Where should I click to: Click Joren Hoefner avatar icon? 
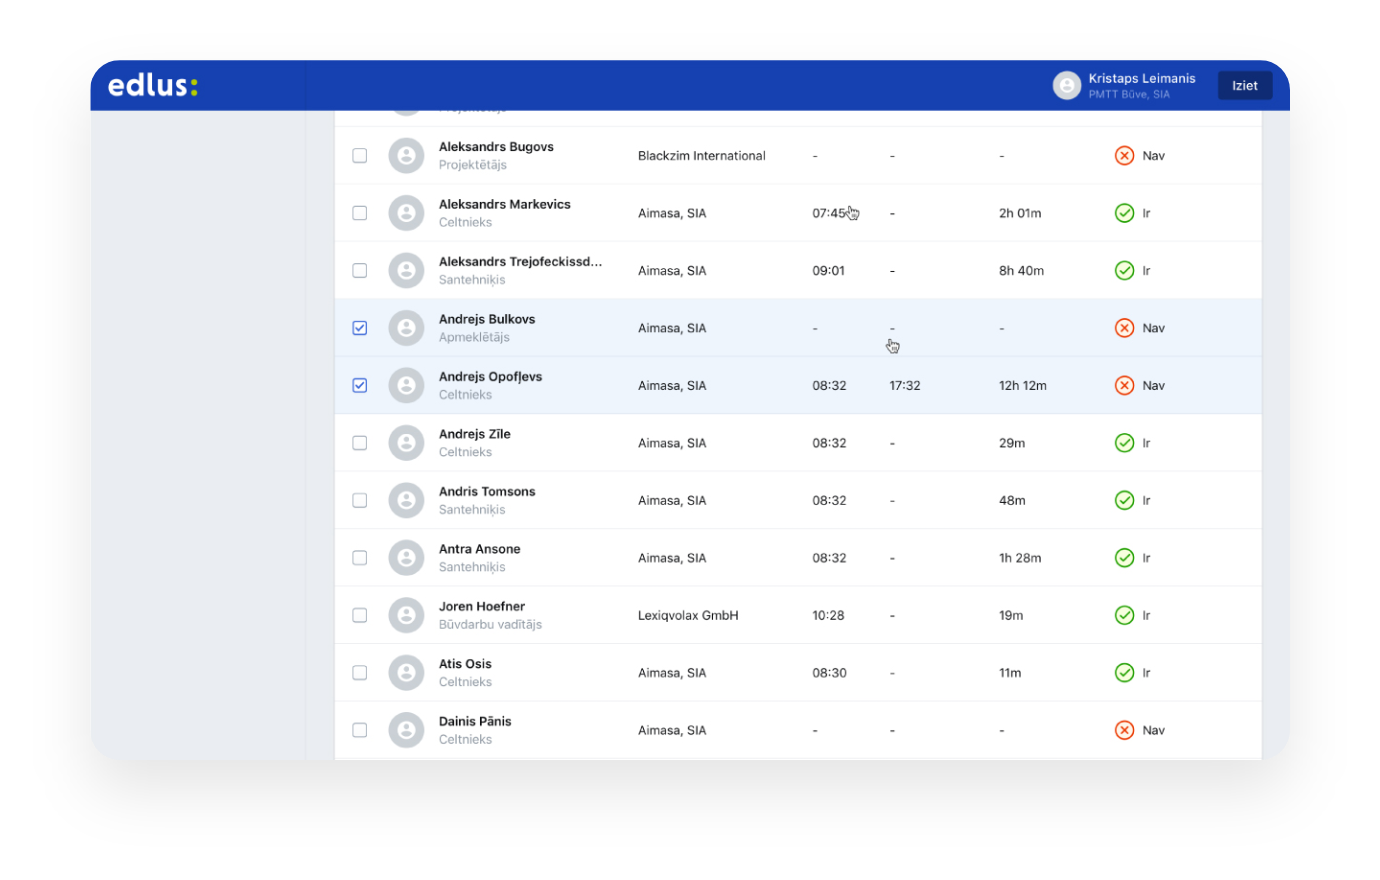click(x=406, y=616)
